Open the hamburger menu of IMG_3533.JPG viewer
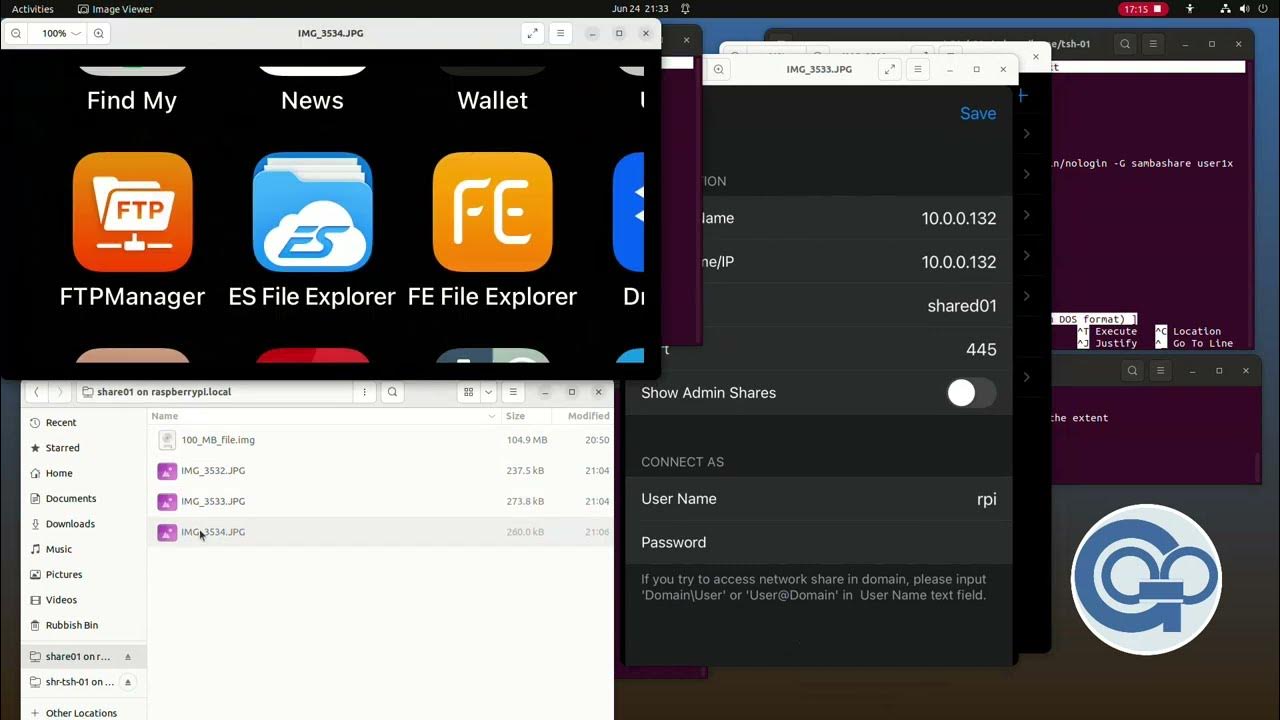 tap(917, 69)
